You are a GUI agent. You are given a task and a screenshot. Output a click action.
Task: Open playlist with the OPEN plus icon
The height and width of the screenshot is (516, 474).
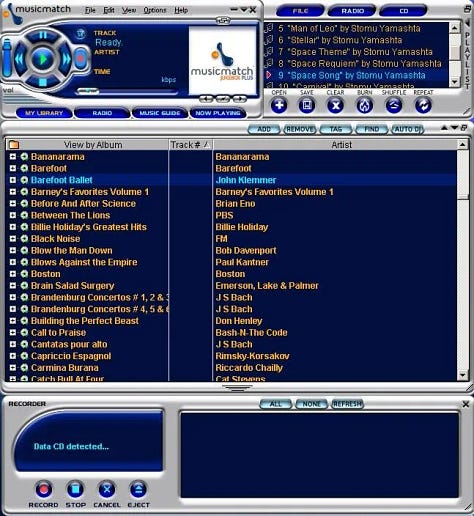[x=279, y=106]
